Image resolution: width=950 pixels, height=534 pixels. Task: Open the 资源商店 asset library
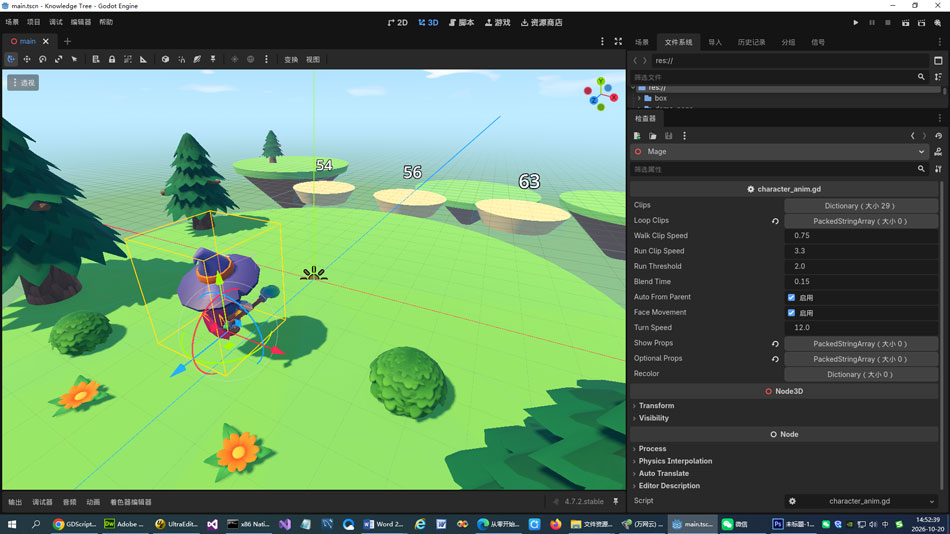coord(542,22)
